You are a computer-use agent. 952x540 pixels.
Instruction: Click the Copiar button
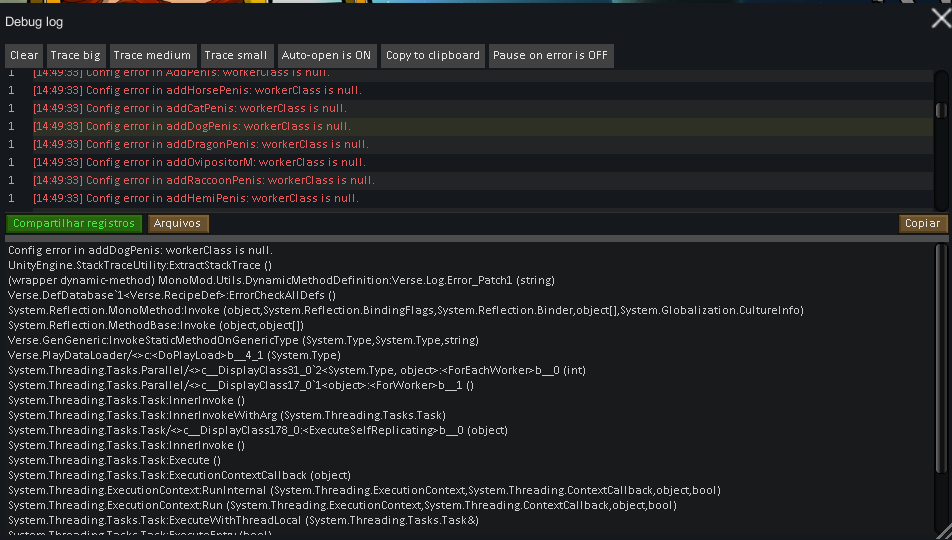(923, 224)
